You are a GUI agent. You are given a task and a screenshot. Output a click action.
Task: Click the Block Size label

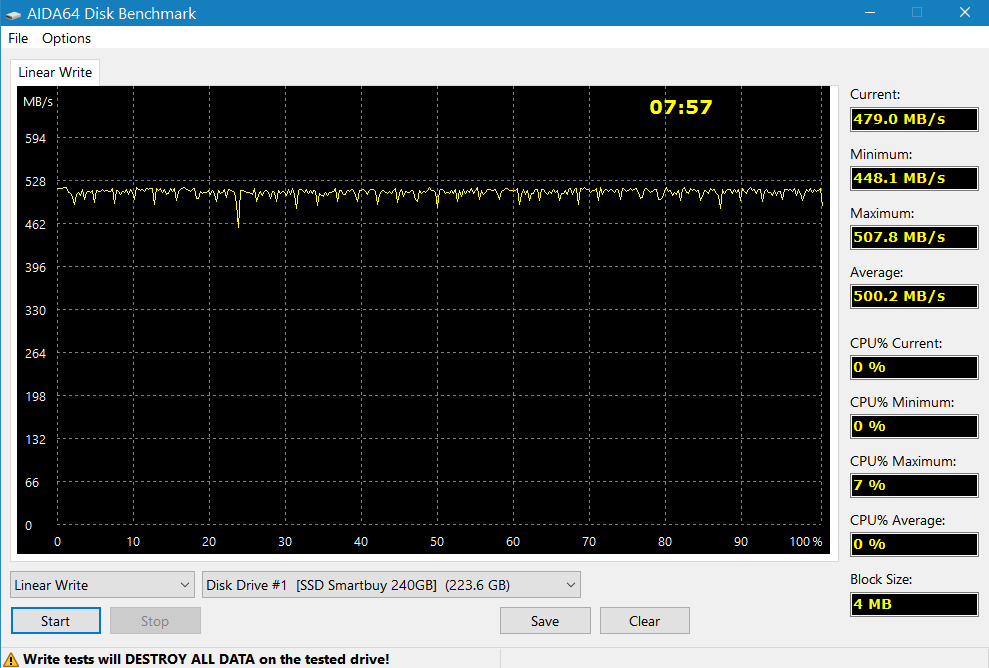[x=881, y=579]
